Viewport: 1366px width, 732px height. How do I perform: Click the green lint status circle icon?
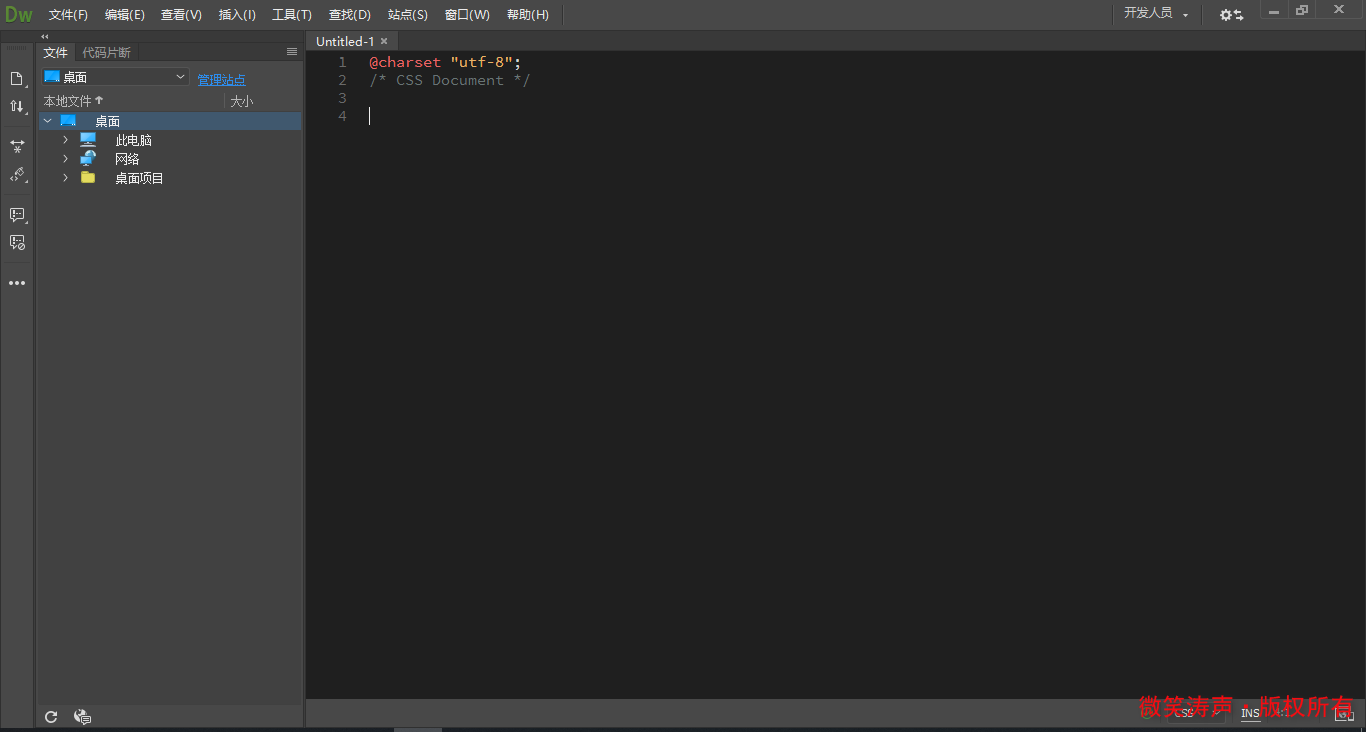1148,713
